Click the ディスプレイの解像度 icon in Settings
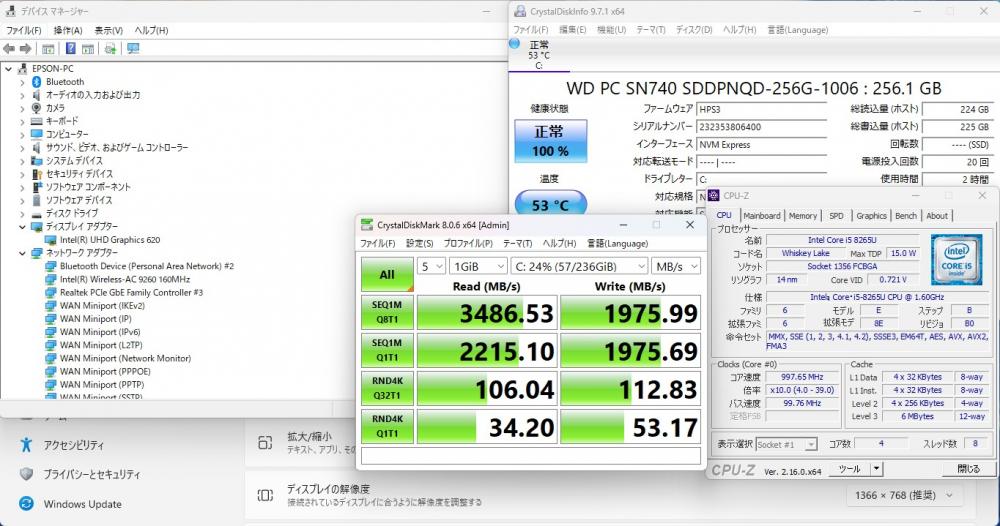The height and width of the screenshot is (526, 1000). coord(265,495)
